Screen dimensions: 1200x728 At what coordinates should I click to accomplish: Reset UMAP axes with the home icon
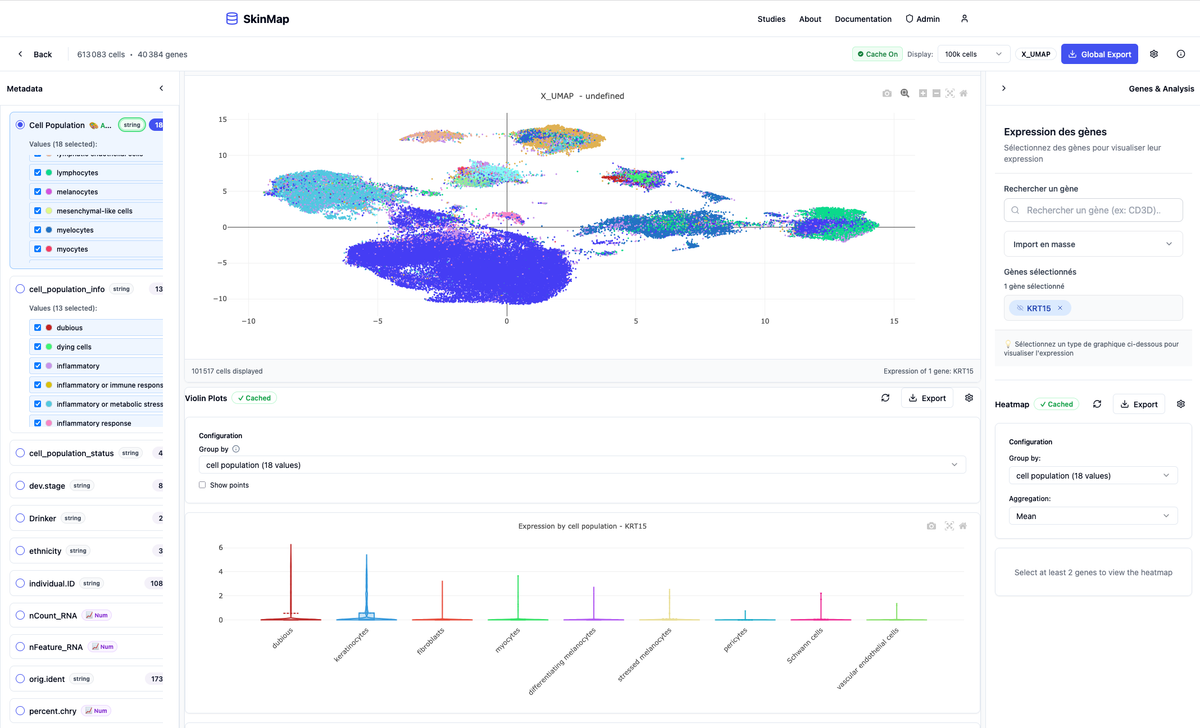(x=962, y=93)
